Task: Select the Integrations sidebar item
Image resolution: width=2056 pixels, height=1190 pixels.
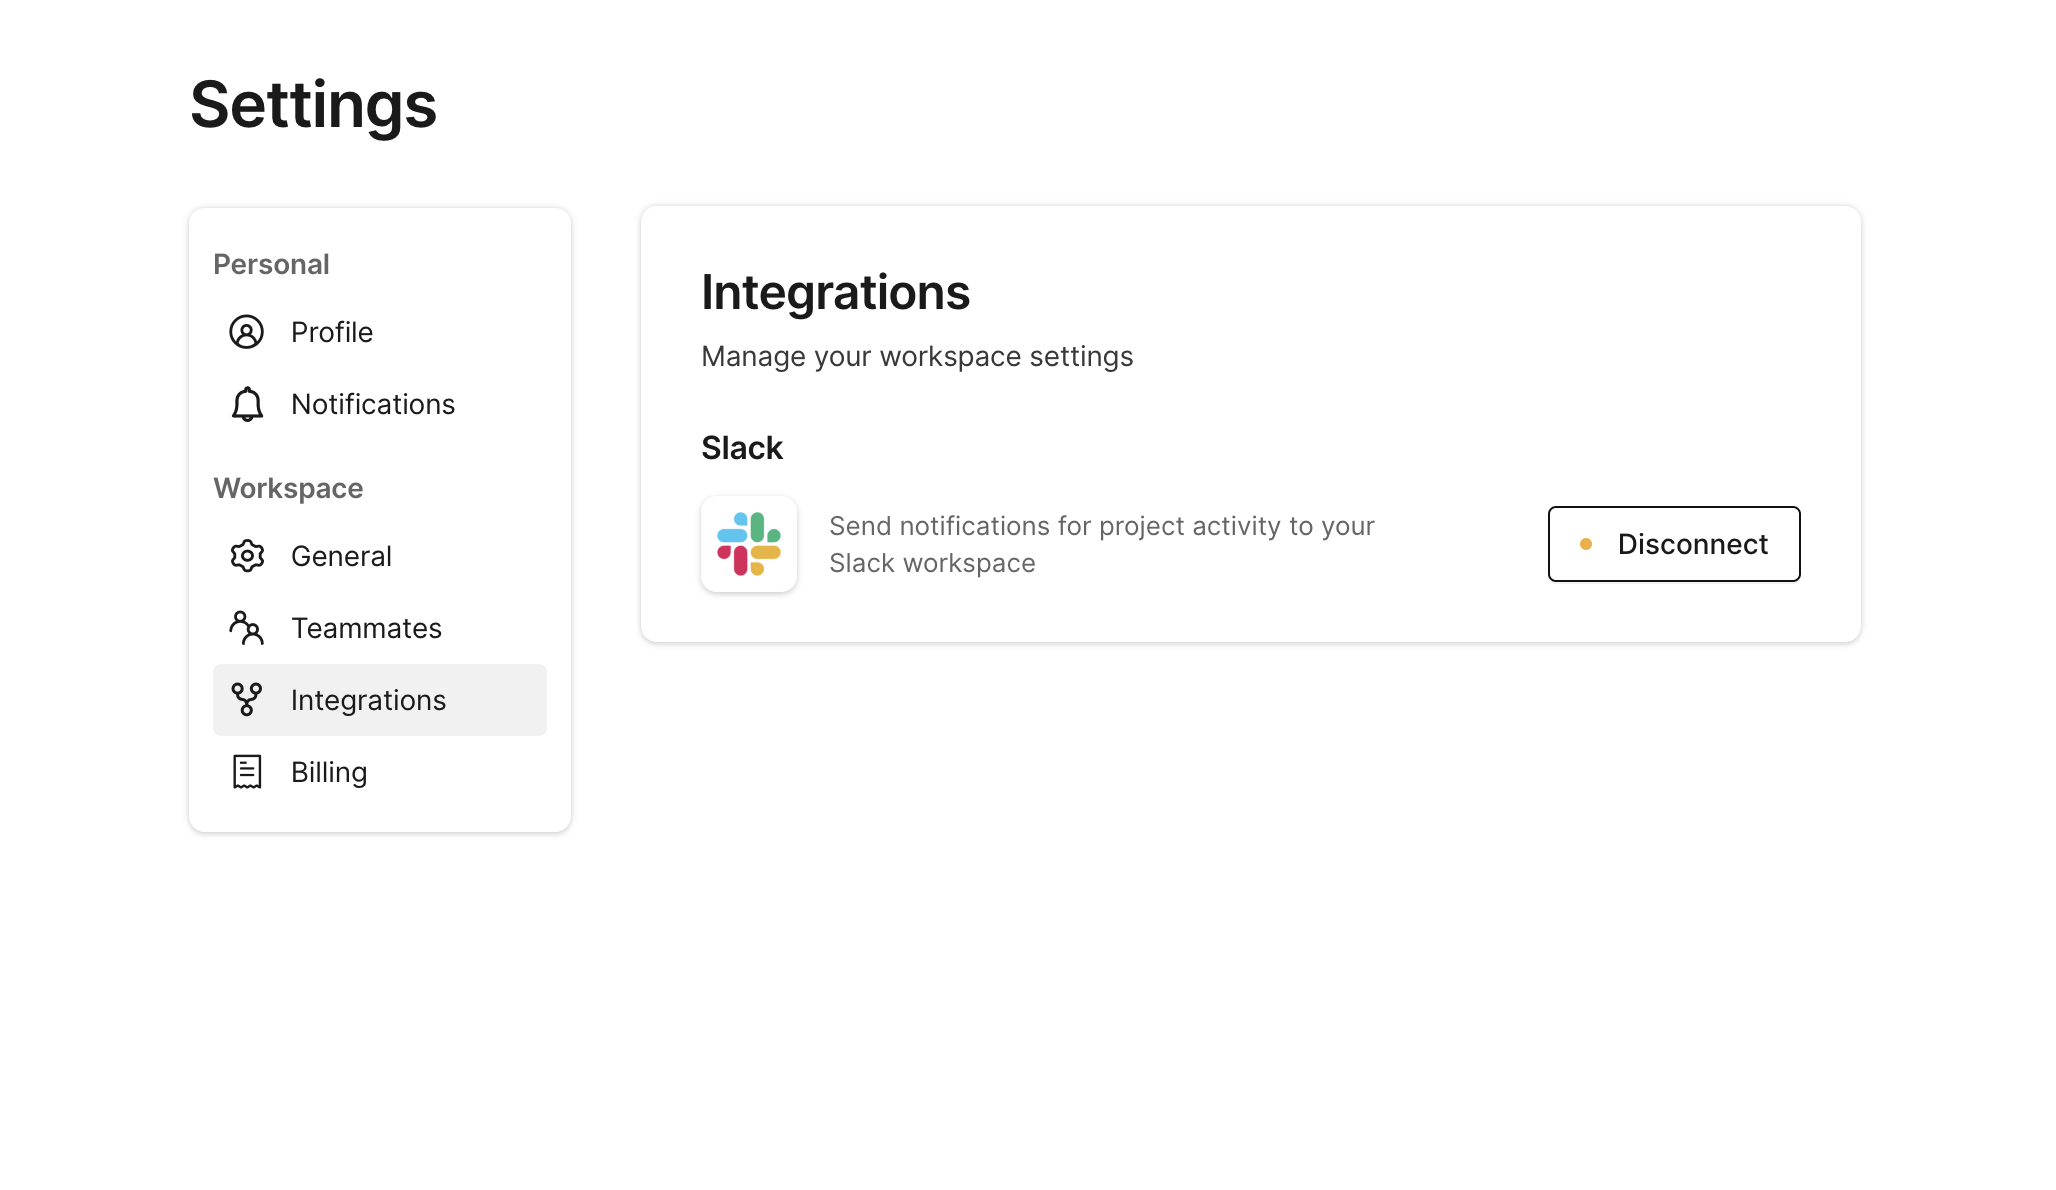Action: [368, 700]
